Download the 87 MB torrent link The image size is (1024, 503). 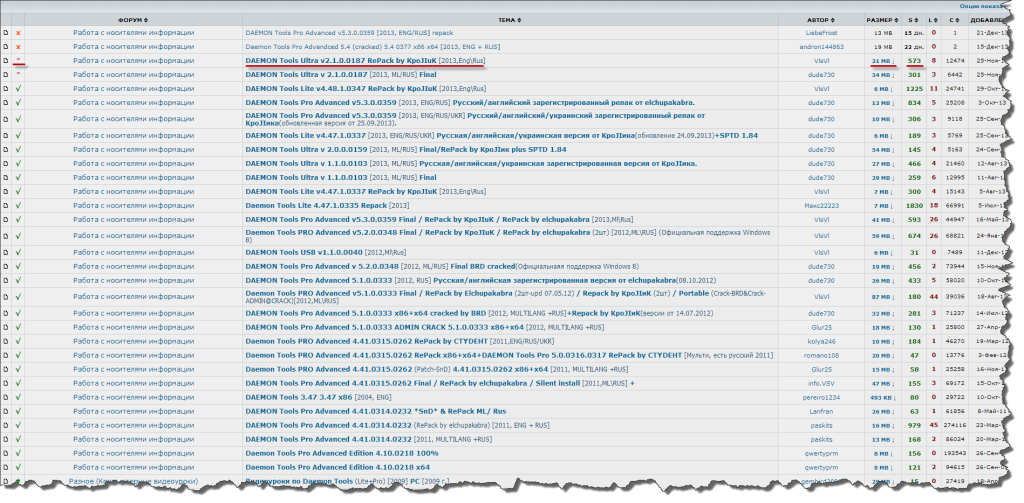882,297
